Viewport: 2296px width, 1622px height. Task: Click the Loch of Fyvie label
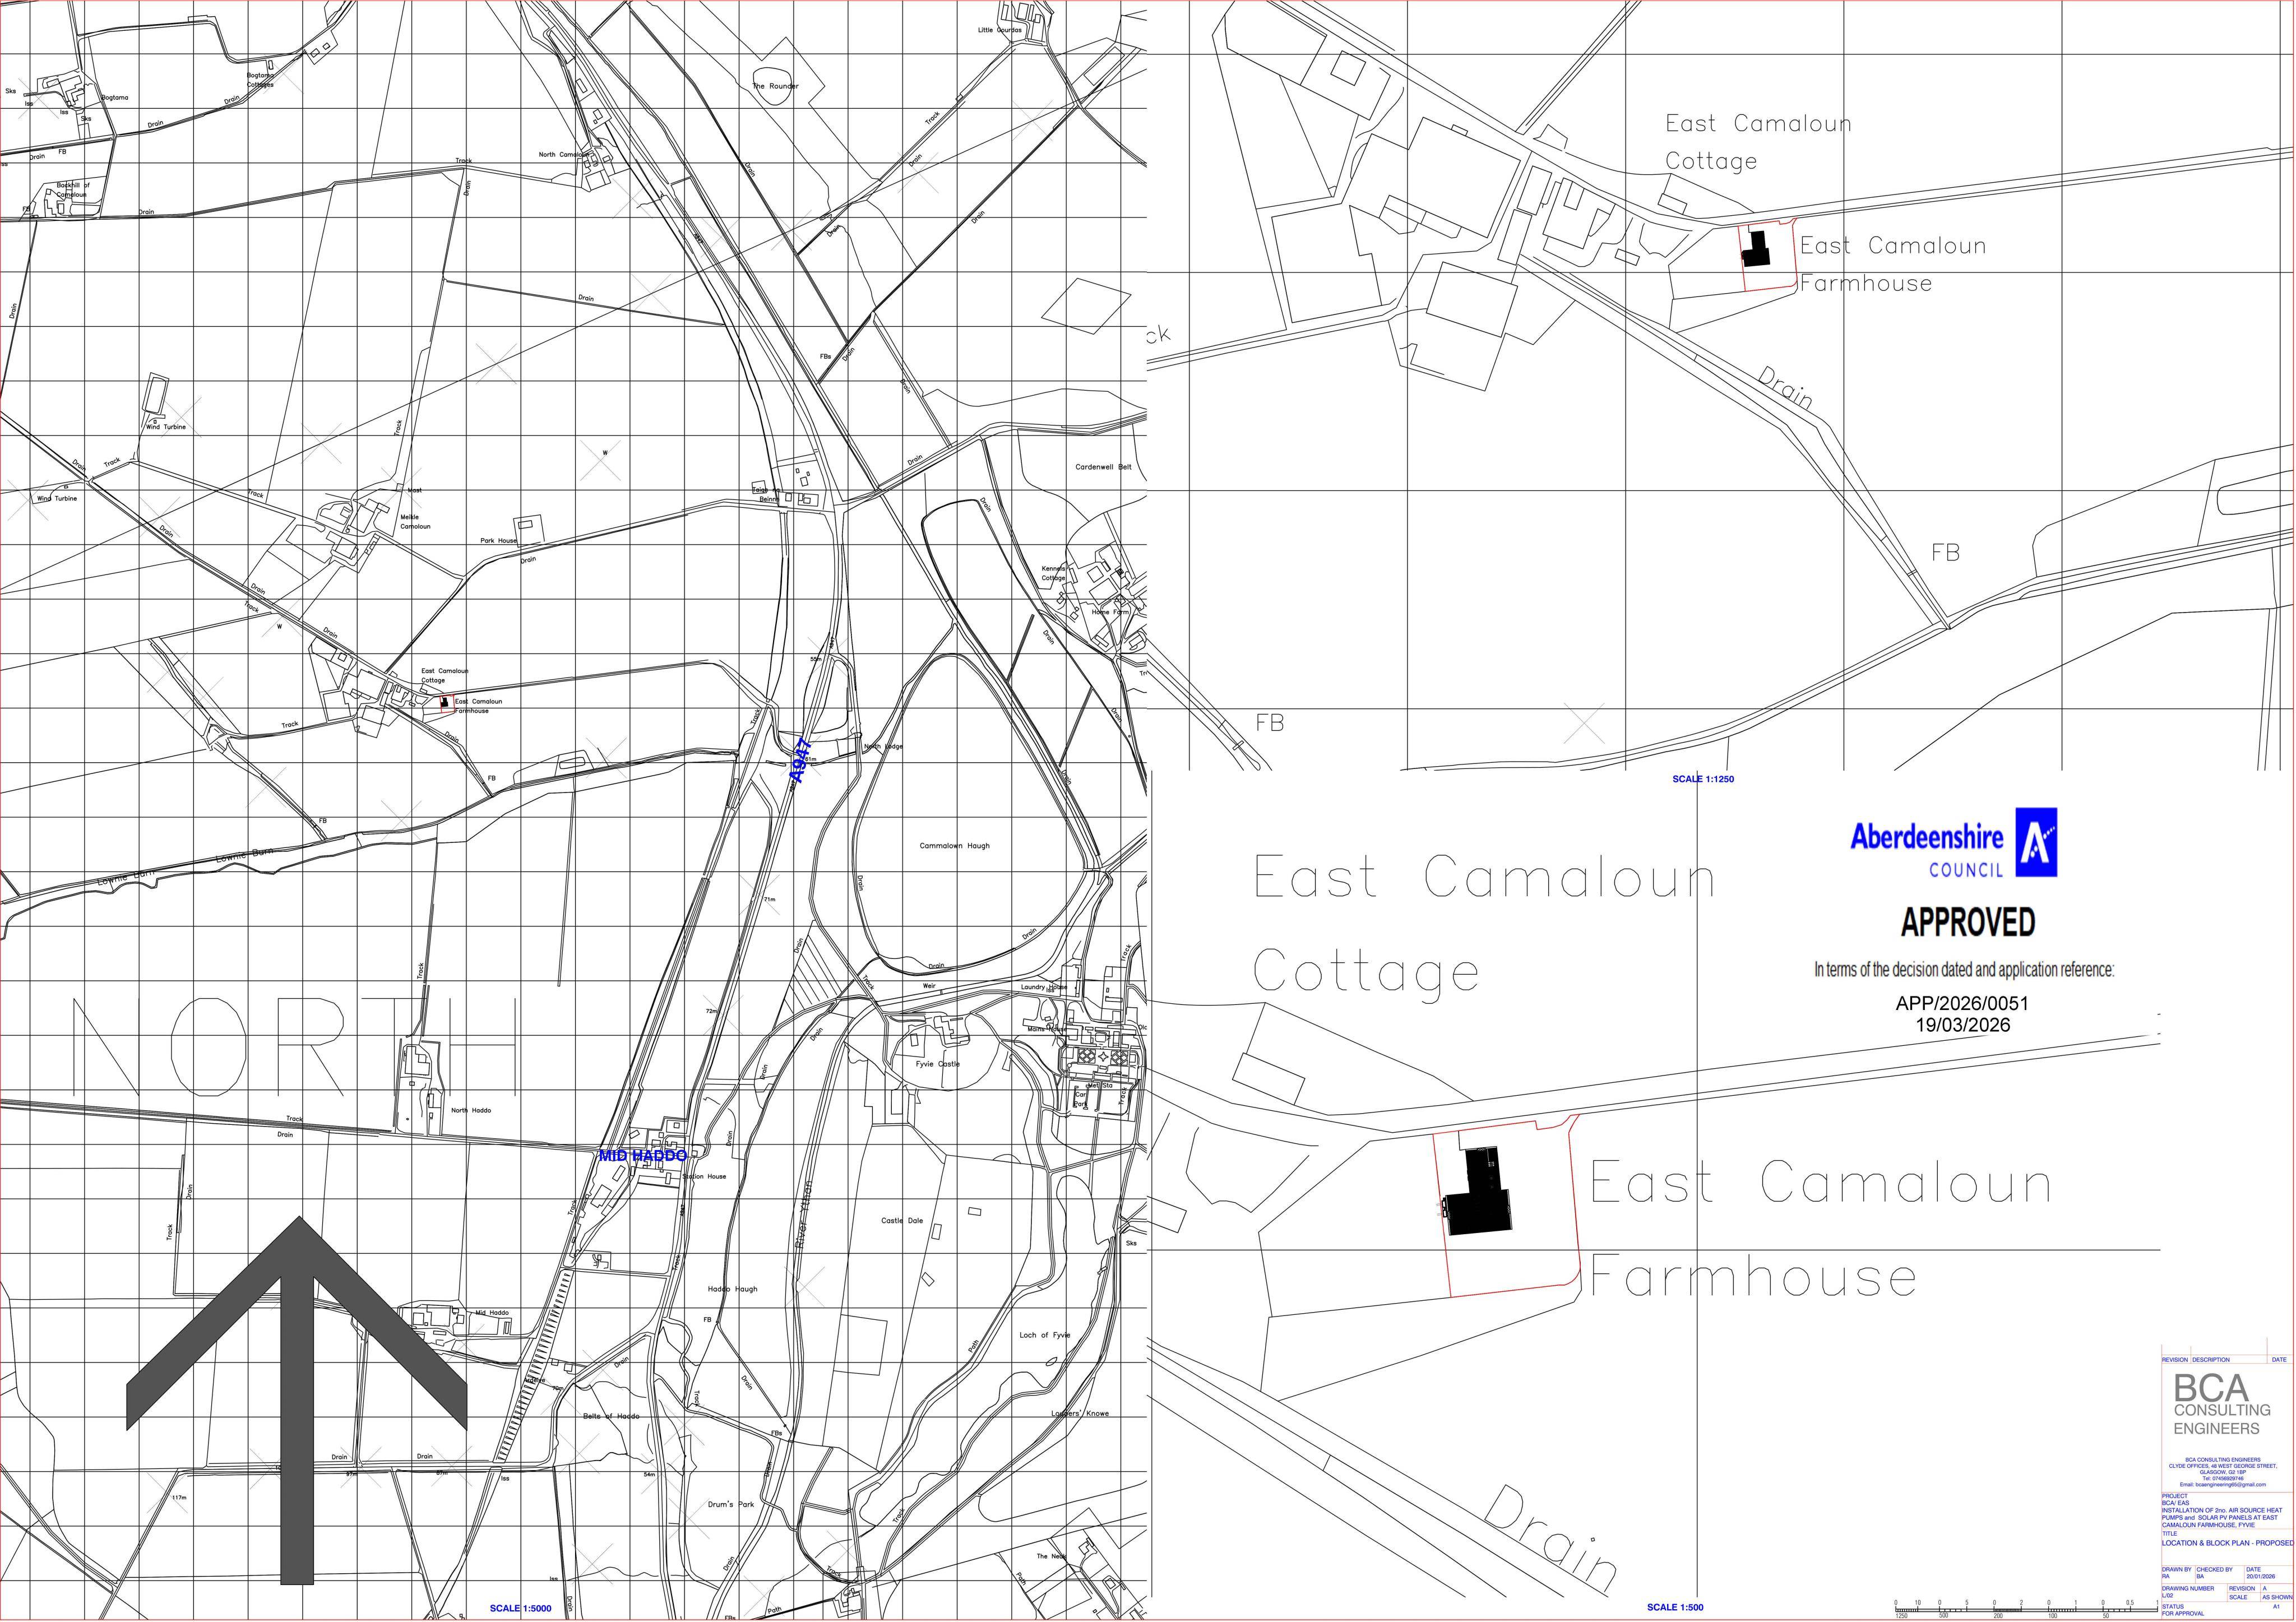click(x=1045, y=1335)
